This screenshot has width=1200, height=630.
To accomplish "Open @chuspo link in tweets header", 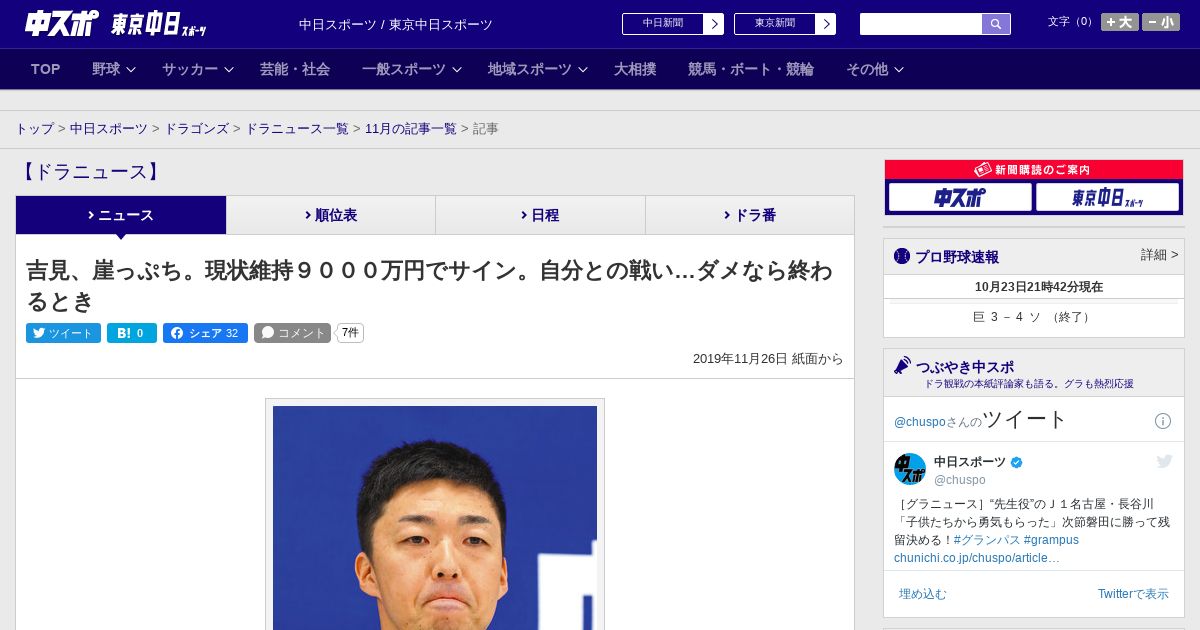I will tap(920, 422).
